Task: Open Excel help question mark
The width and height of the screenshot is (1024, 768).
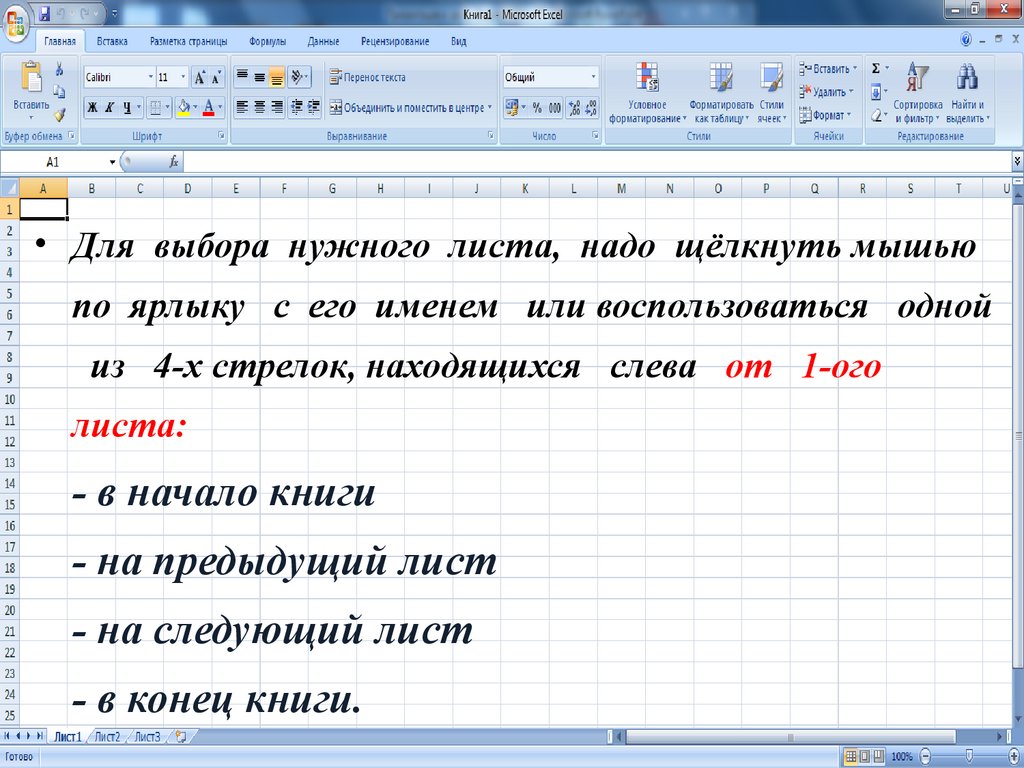Action: (x=966, y=40)
